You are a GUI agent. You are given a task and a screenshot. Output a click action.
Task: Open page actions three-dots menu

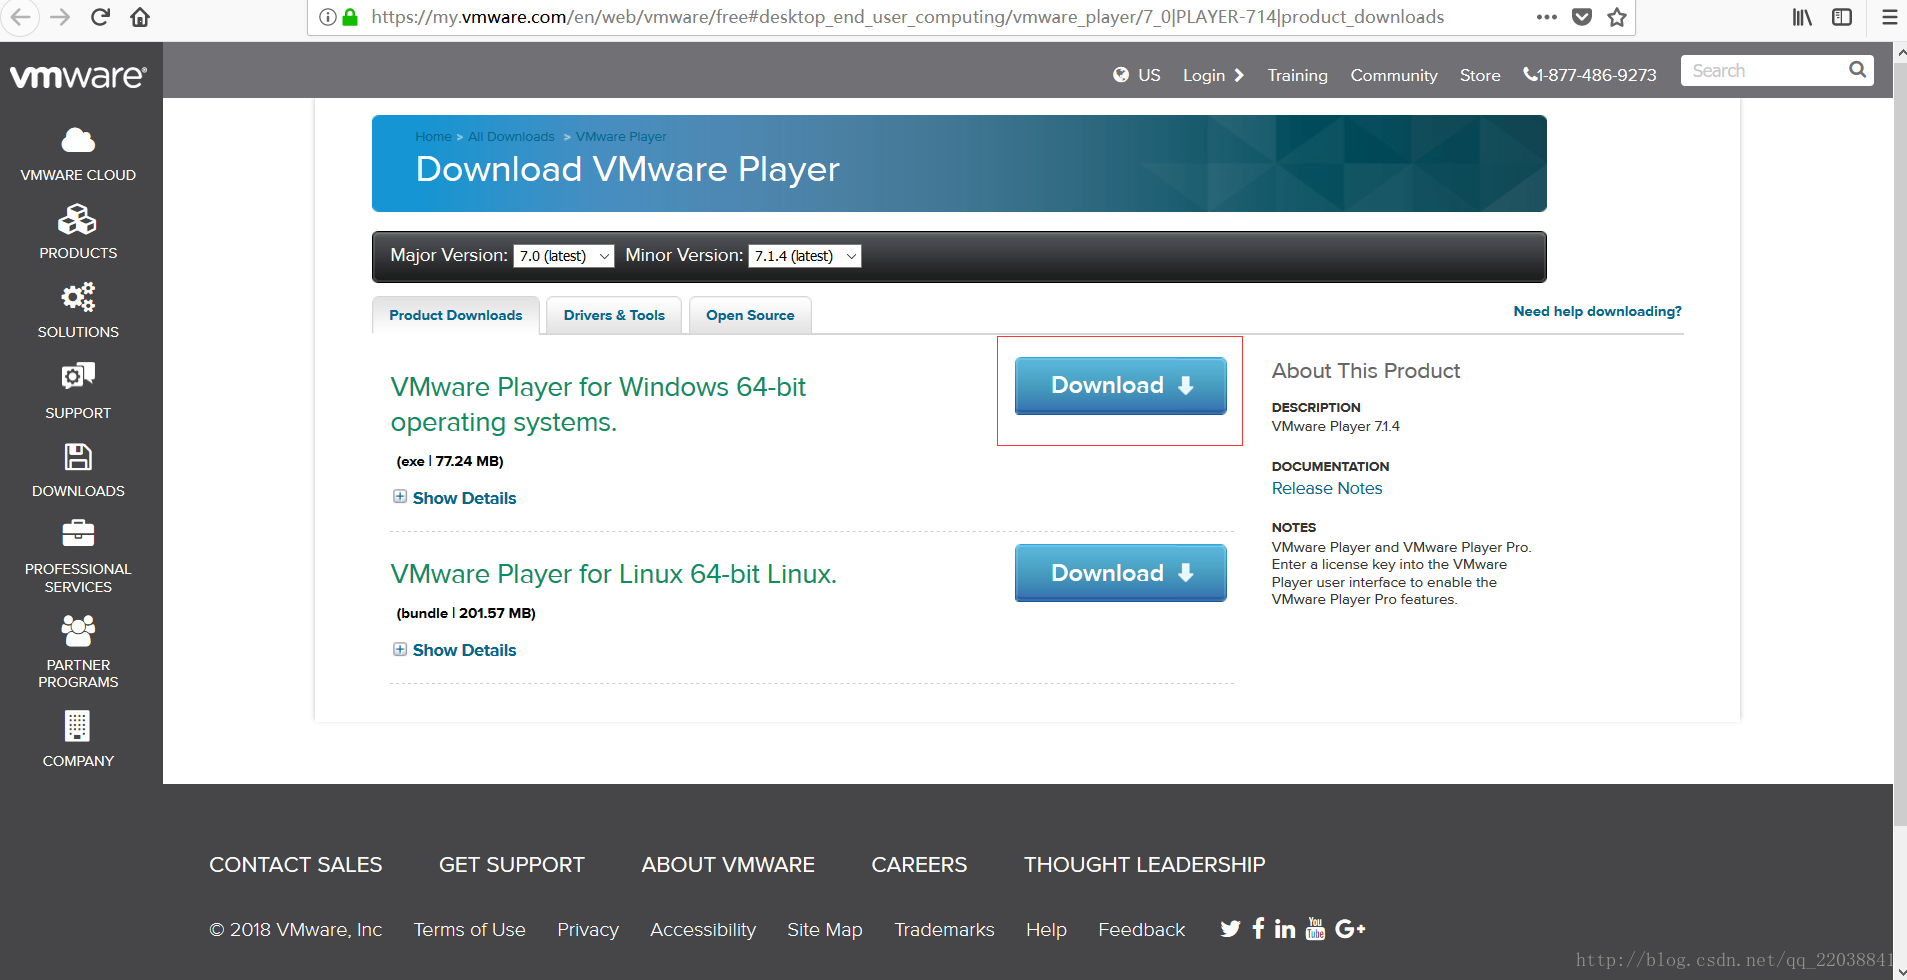pos(1547,17)
